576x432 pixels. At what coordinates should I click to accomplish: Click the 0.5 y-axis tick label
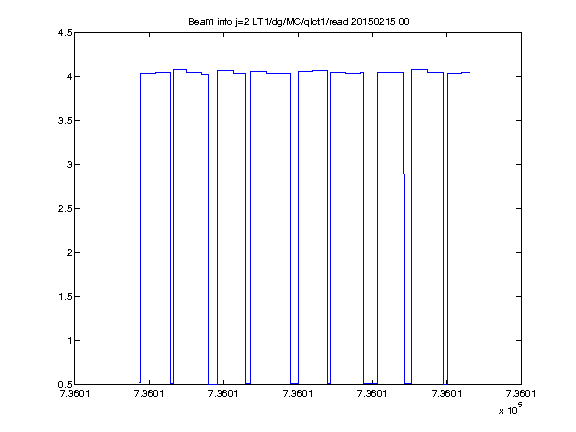65,385
